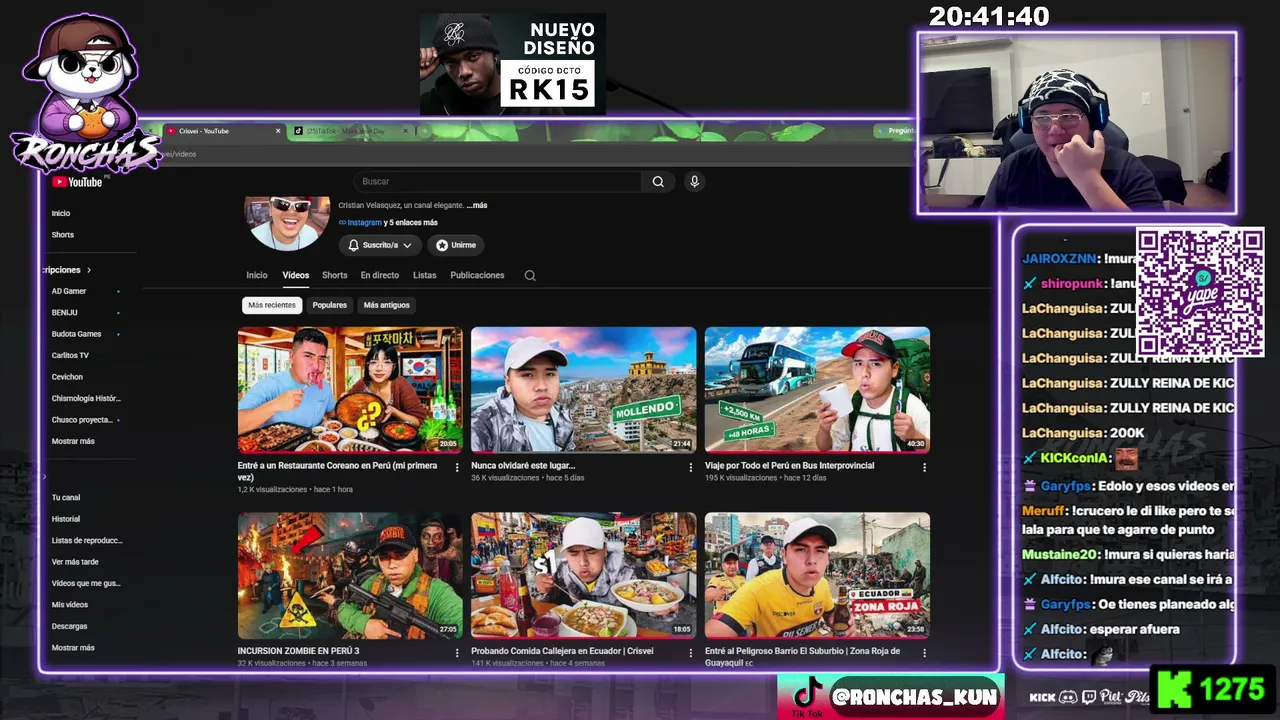Viewport: 1280px width, 720px height.
Task: Expand the library list with bottom 'Mostrar más'
Action: (x=73, y=648)
